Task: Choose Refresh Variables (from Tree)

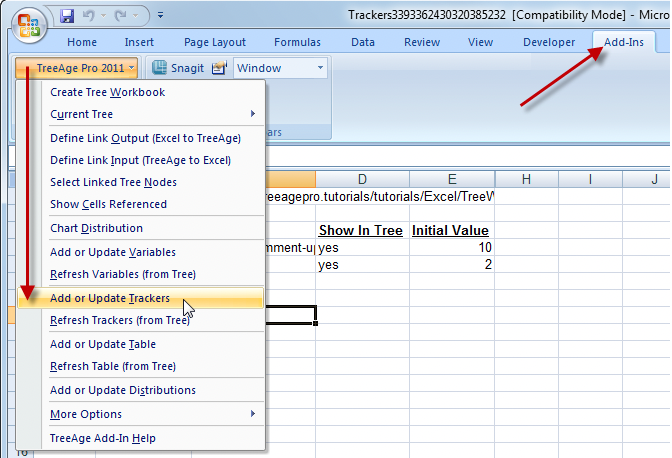Action: tap(141, 274)
